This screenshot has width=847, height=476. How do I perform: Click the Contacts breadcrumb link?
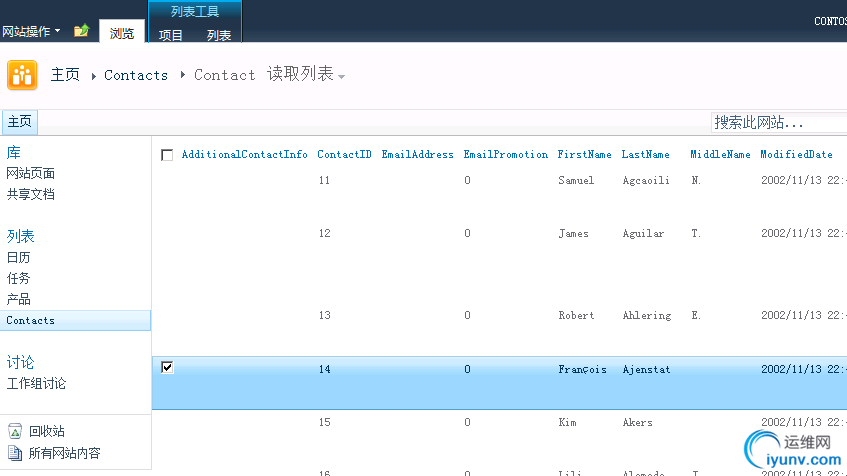[136, 75]
